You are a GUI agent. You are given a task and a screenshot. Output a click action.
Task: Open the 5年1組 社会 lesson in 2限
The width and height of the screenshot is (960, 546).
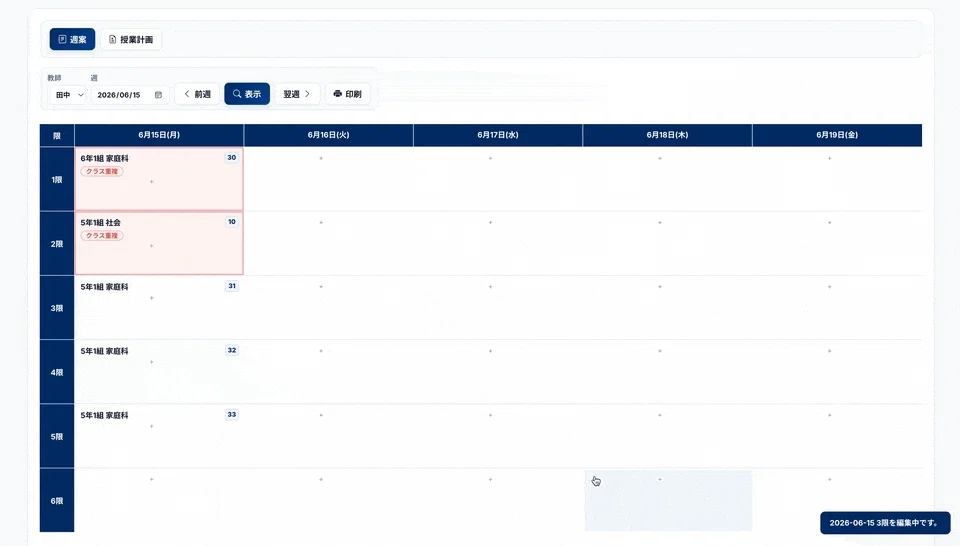100,222
